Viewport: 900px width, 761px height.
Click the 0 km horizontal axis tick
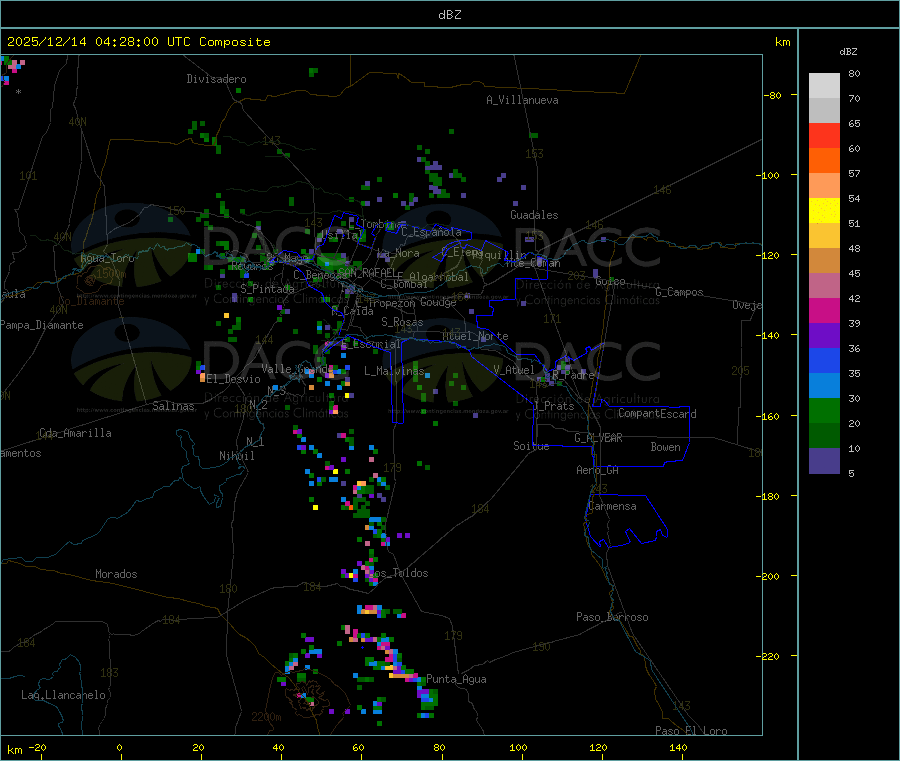coord(119,747)
